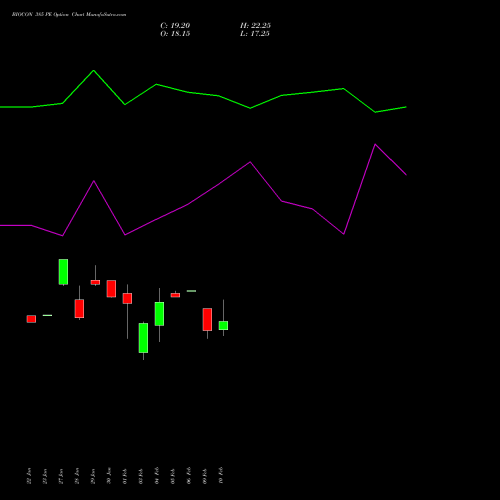Click the 04 Feb date label

[x=157, y=475]
